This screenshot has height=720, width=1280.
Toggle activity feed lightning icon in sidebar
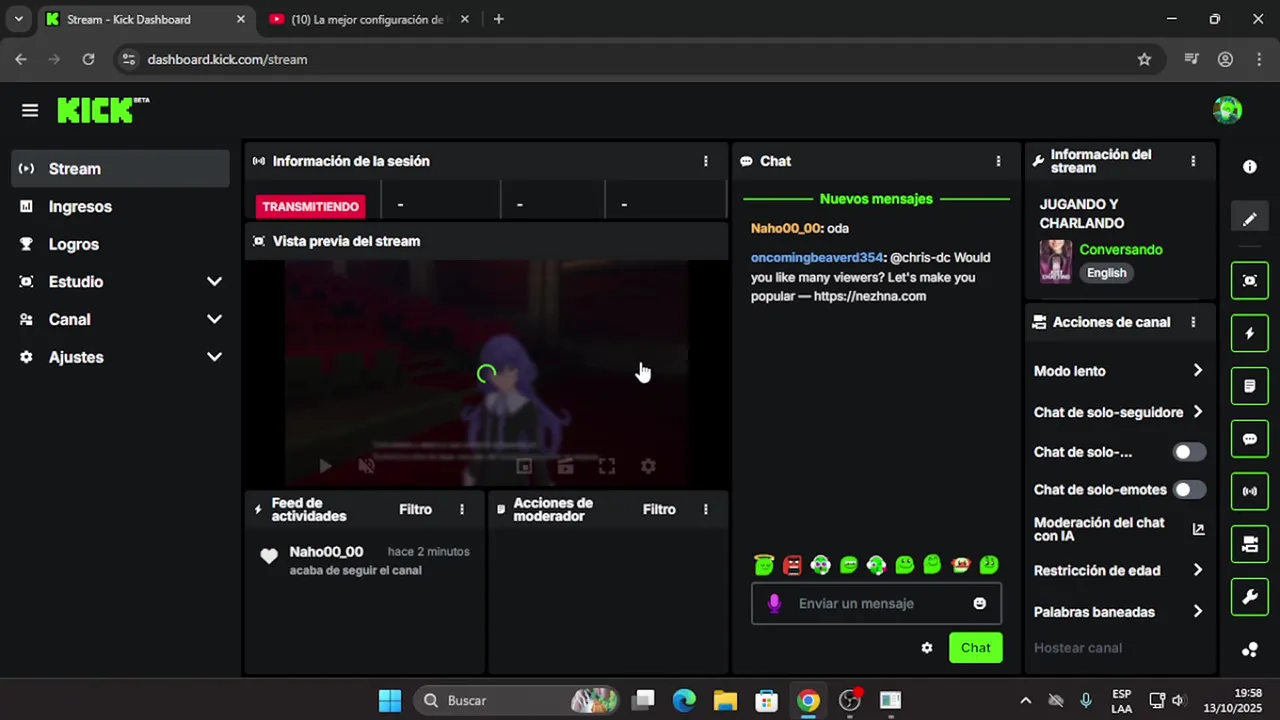[x=1250, y=333]
